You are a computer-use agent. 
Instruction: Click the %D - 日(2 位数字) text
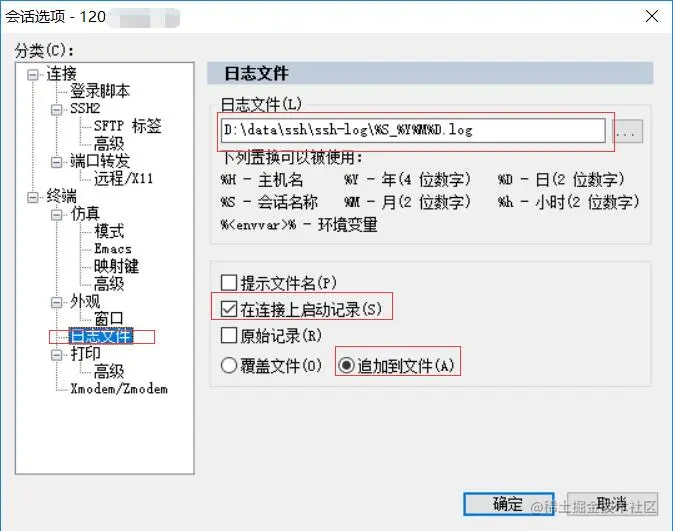561,179
